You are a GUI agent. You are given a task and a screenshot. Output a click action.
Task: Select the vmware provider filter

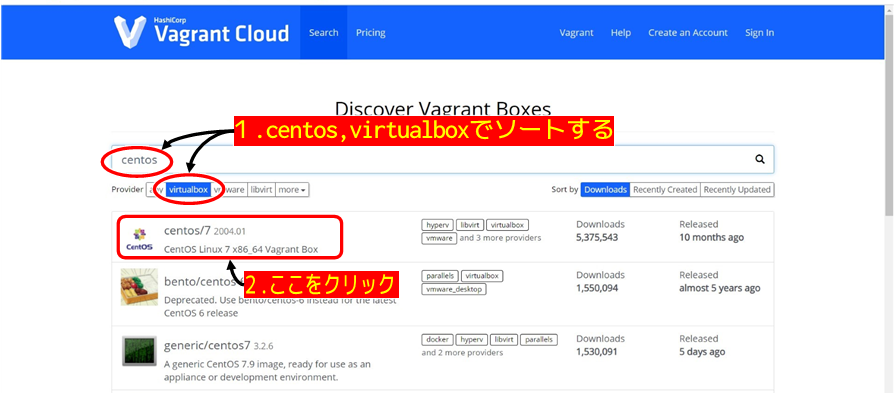229,189
